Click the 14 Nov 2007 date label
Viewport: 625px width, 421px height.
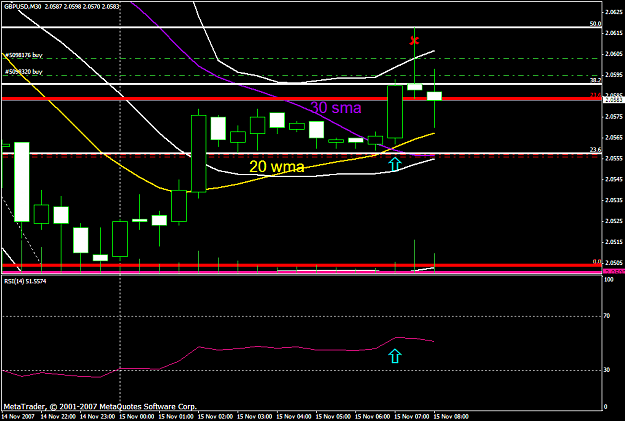18,417
